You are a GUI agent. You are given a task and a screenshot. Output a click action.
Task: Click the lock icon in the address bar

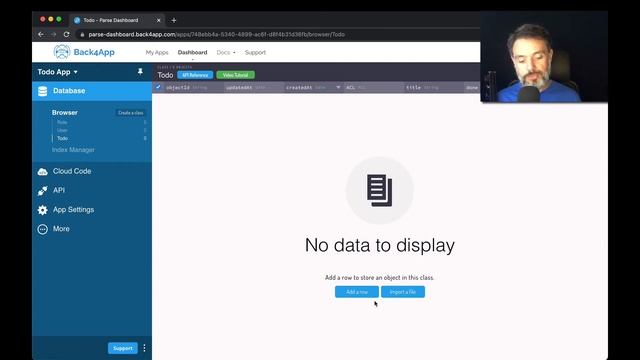82,35
